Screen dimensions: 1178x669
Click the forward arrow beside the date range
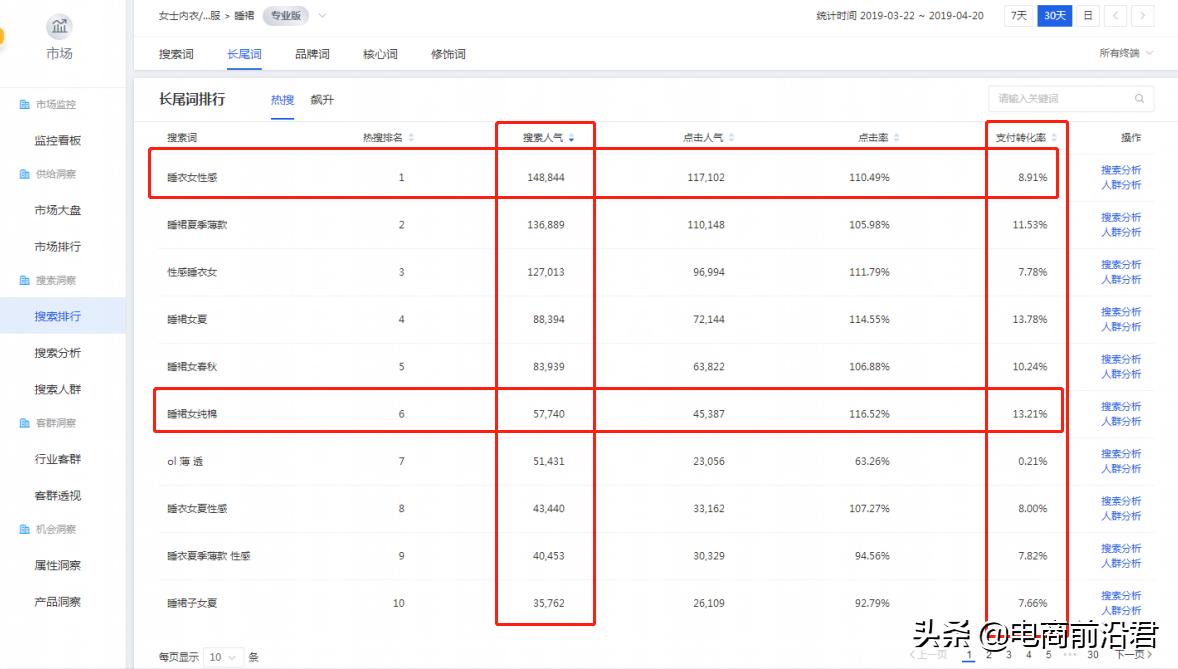pyautogui.click(x=1143, y=15)
